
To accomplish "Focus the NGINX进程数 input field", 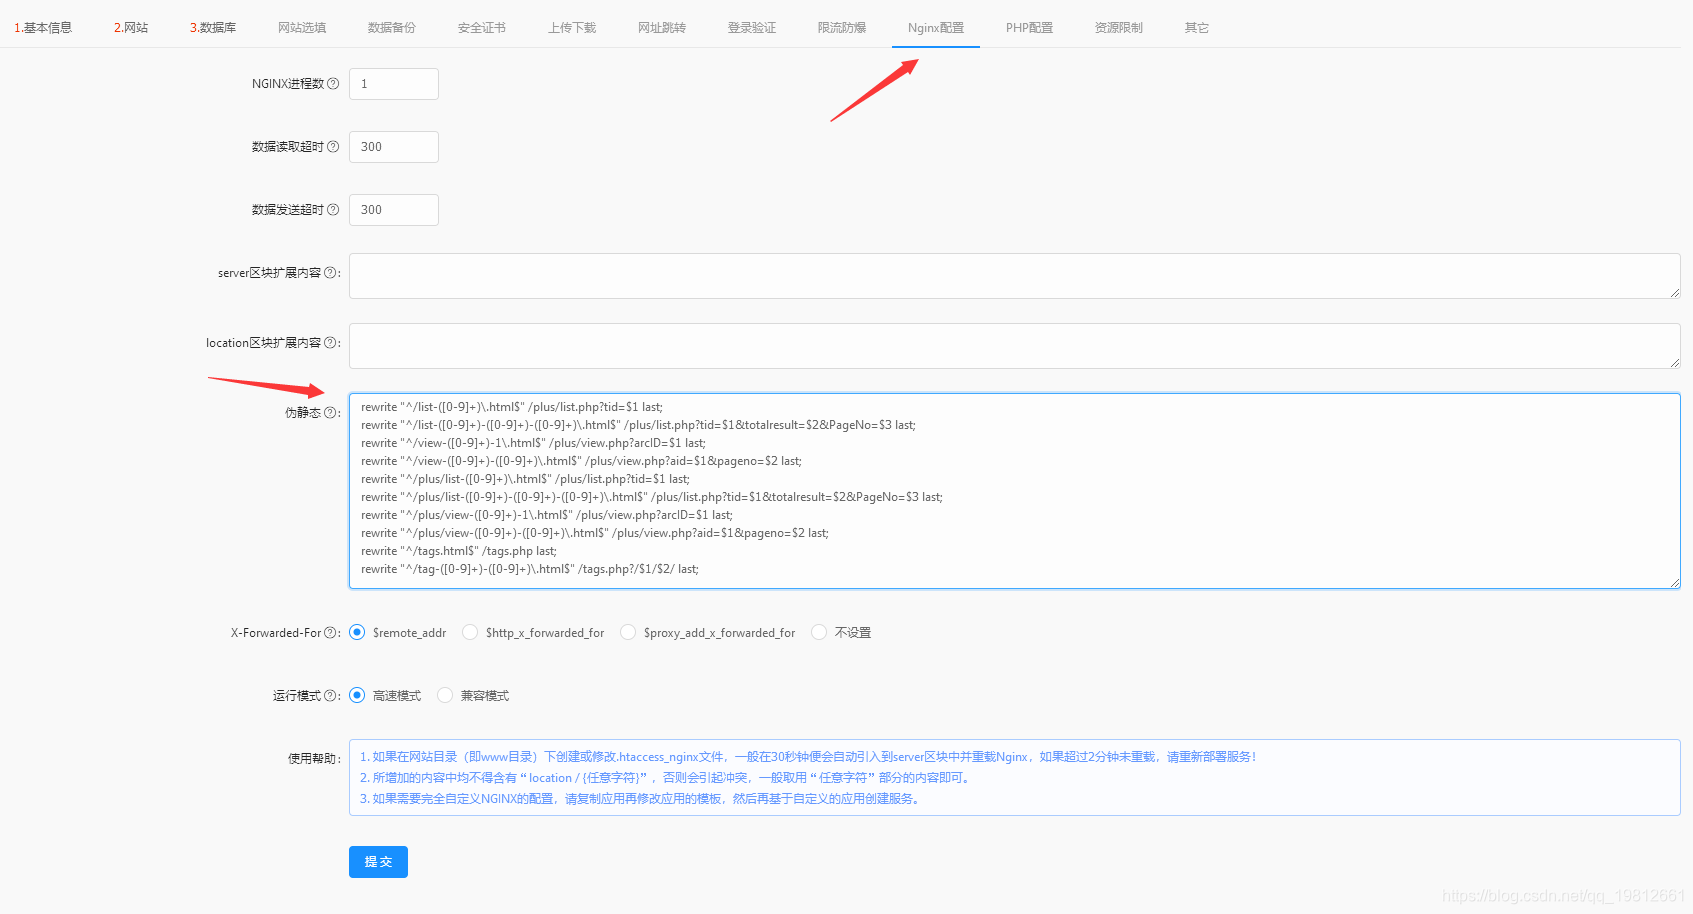I will pyautogui.click(x=394, y=84).
